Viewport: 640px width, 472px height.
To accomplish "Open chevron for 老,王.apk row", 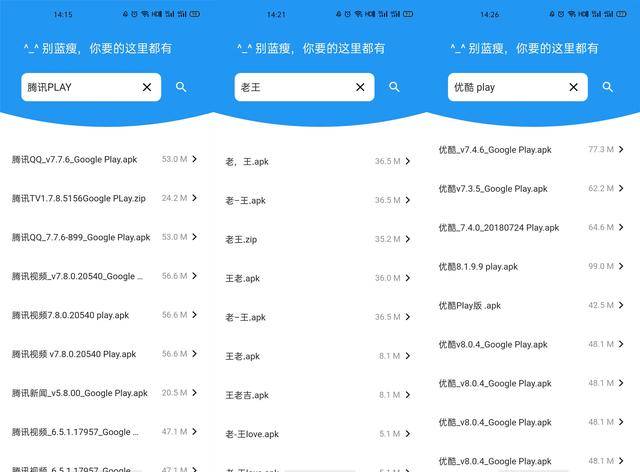I will (x=408, y=161).
